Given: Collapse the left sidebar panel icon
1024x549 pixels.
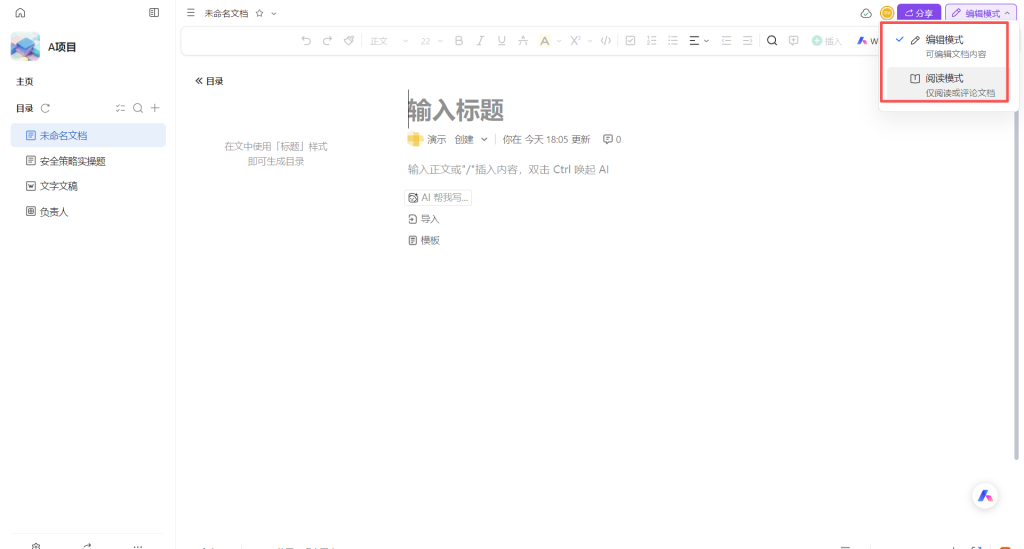Looking at the screenshot, I should pyautogui.click(x=154, y=12).
